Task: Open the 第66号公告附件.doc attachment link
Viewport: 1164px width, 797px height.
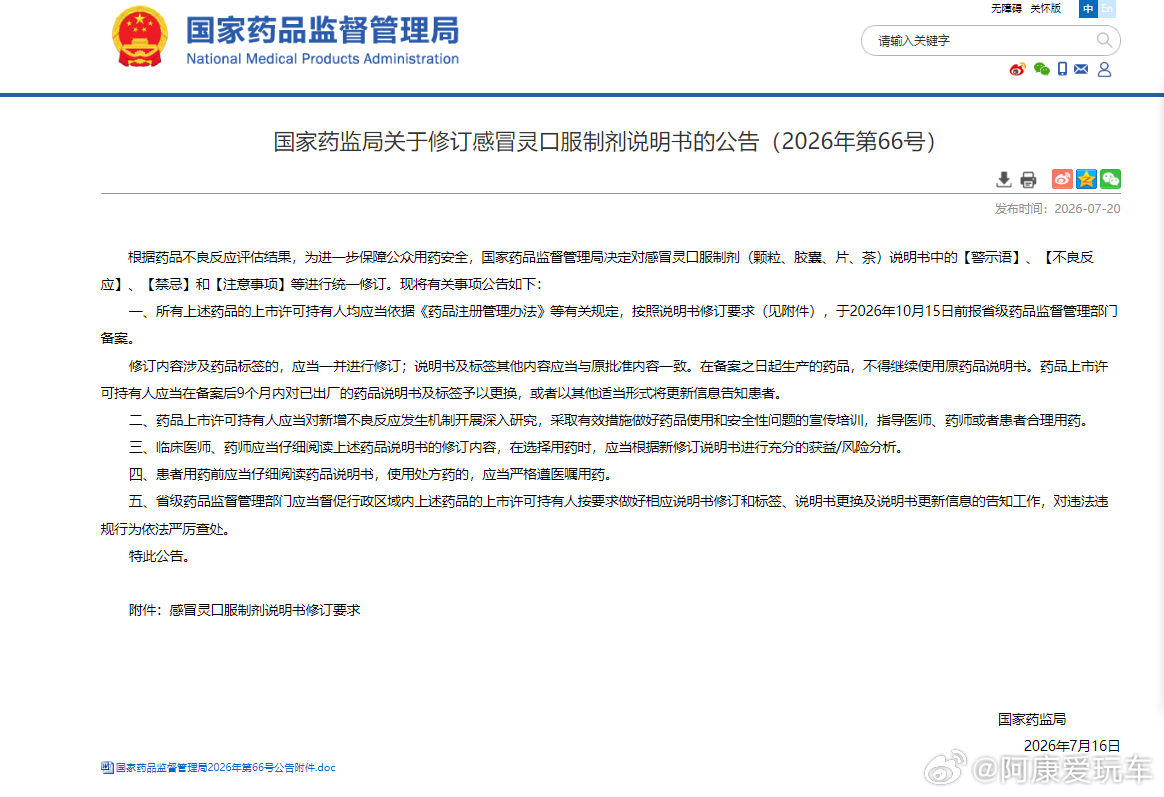Action: (x=226, y=767)
